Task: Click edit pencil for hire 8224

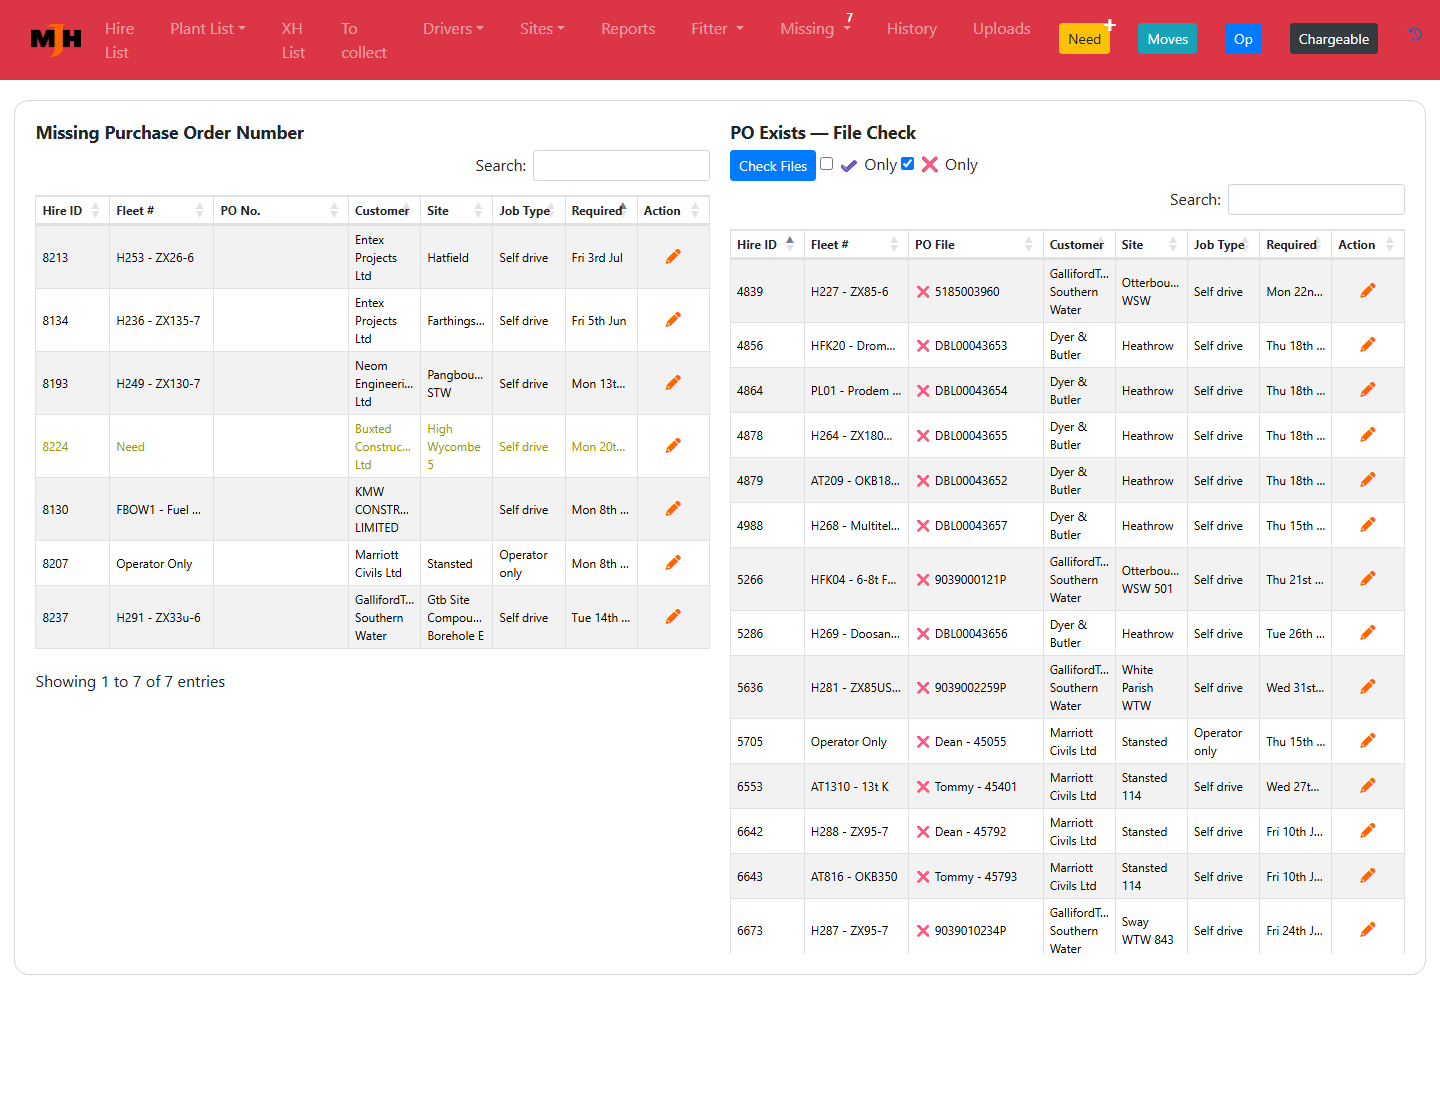Action: tap(673, 446)
